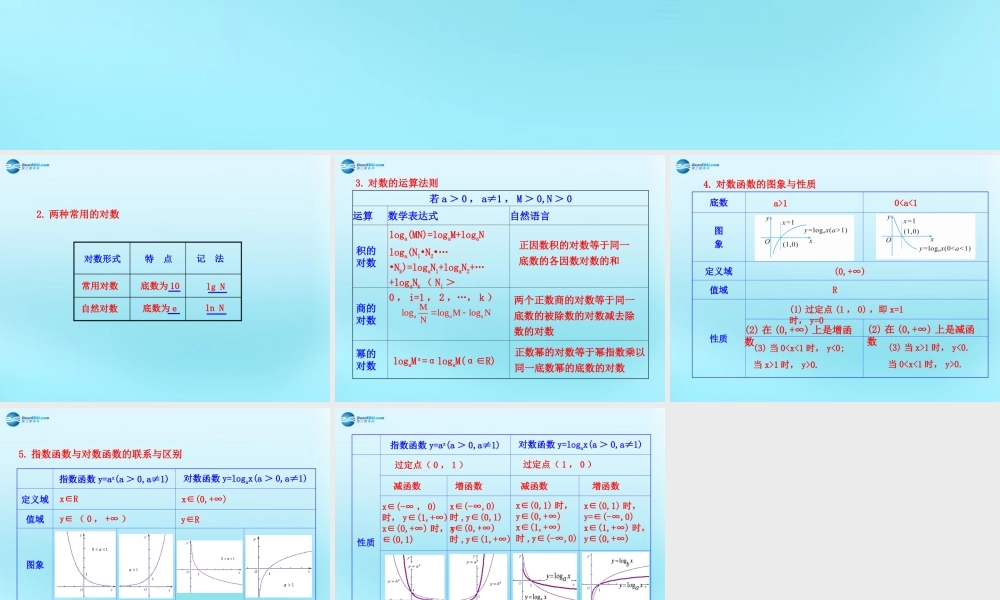
Task: Select the a>1 logarithm graph image
Action: coord(804,237)
